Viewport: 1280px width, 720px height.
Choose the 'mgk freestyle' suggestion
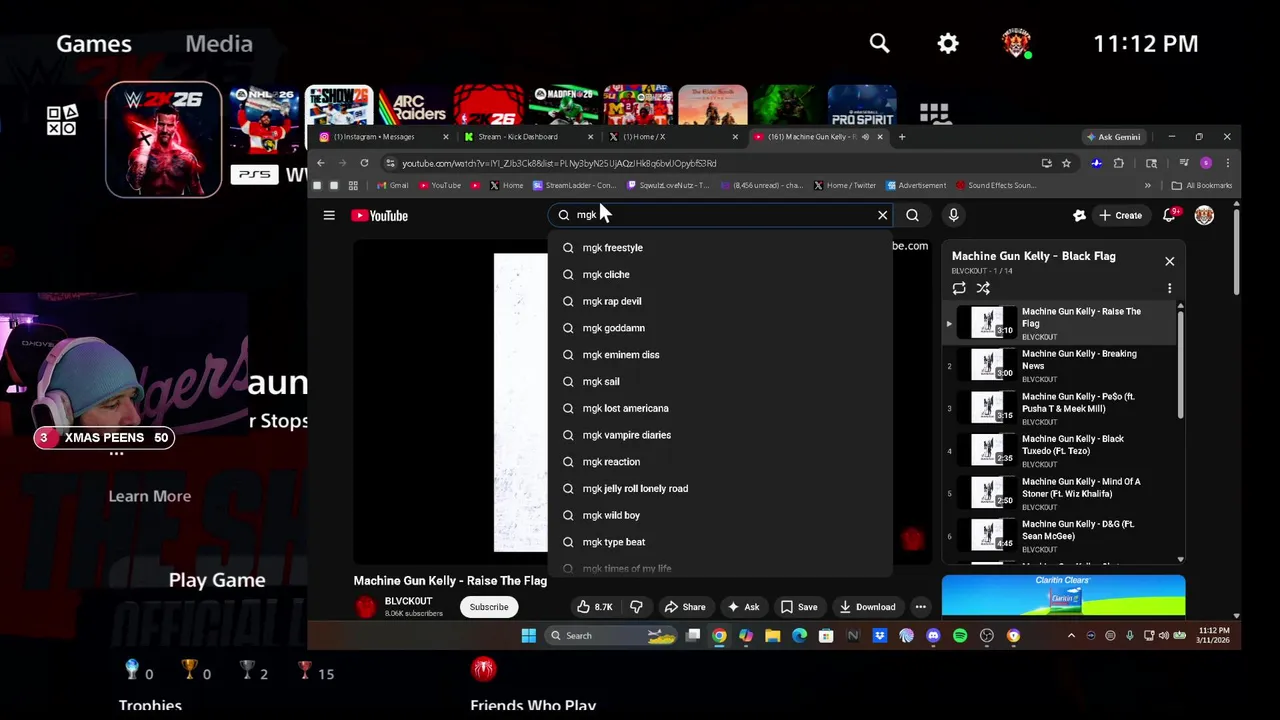point(720,247)
